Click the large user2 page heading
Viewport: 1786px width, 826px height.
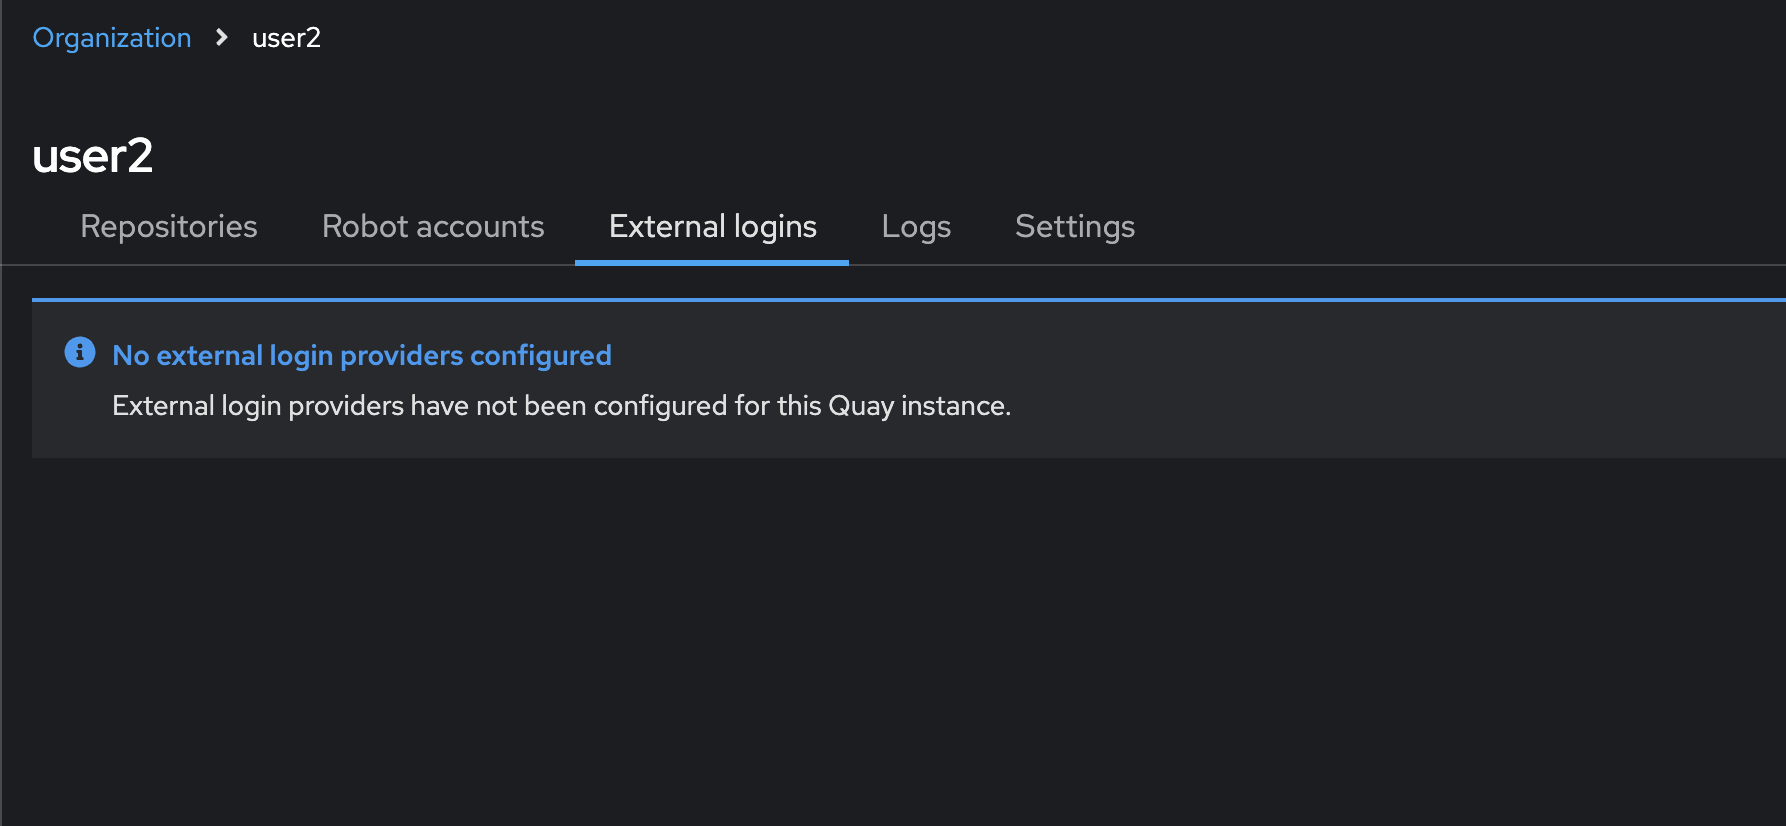click(92, 156)
